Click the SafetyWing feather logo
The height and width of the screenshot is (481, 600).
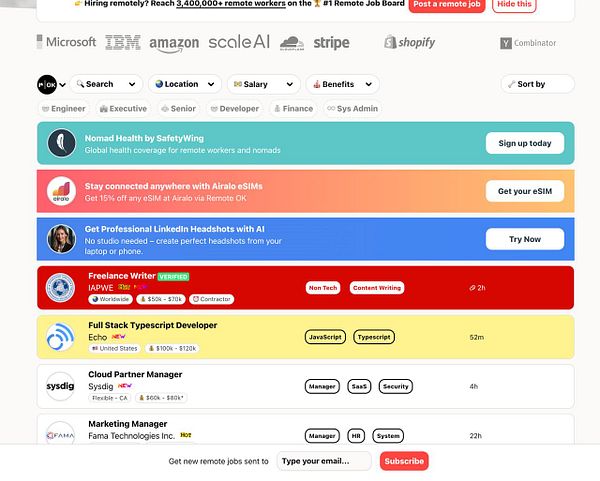61,143
